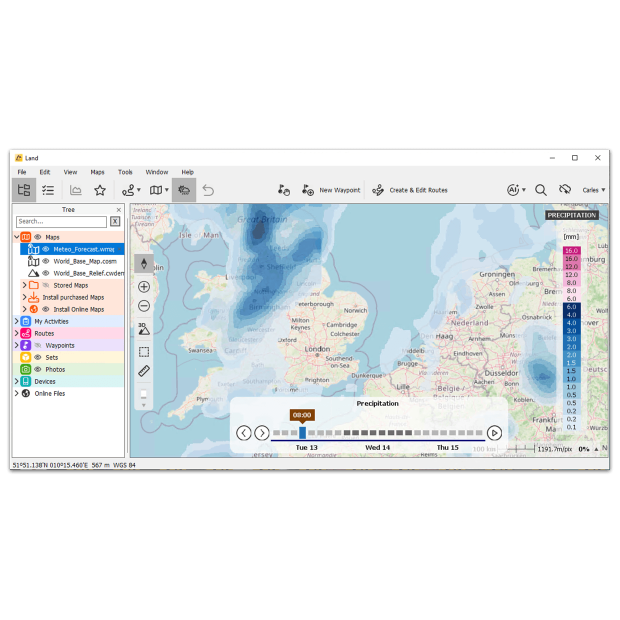Click Create & Edit Routes label
This screenshot has width=620, height=620.
pyautogui.click(x=418, y=190)
